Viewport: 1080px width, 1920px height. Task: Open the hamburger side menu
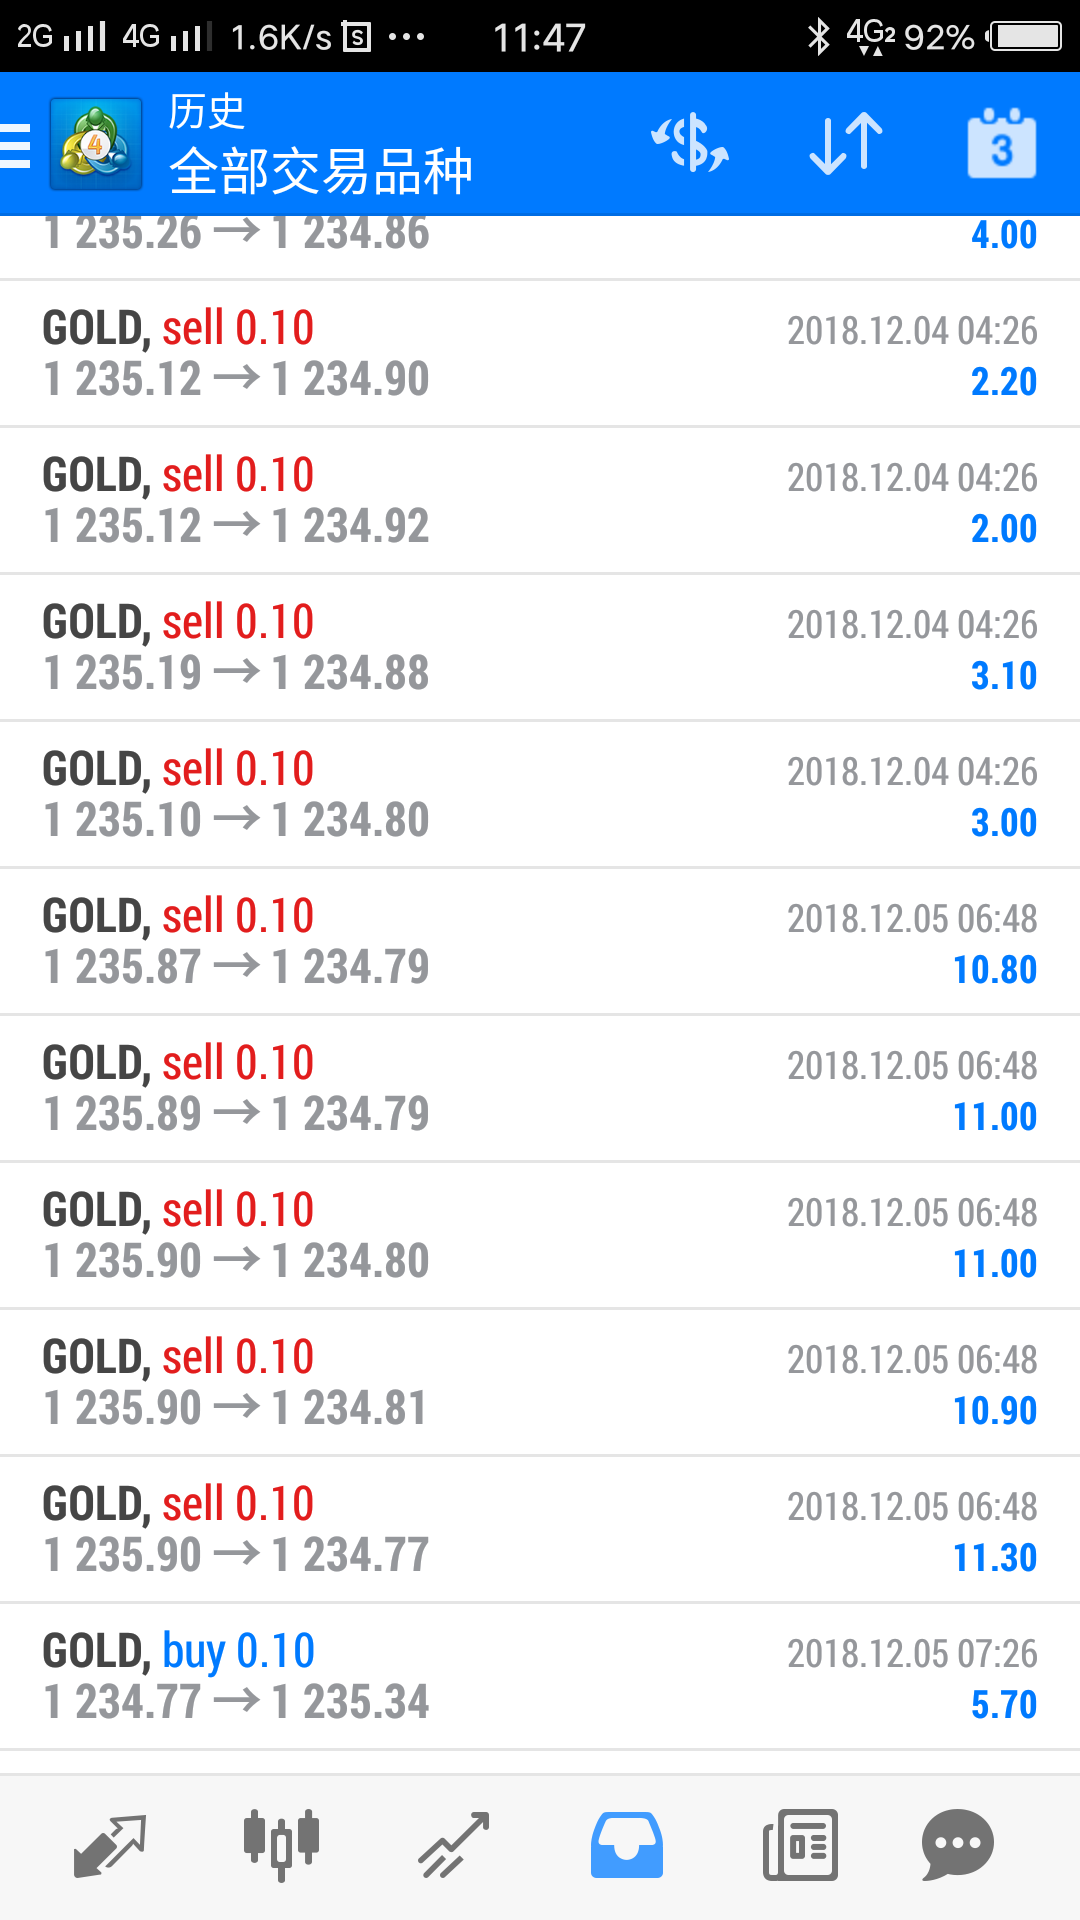tap(16, 145)
